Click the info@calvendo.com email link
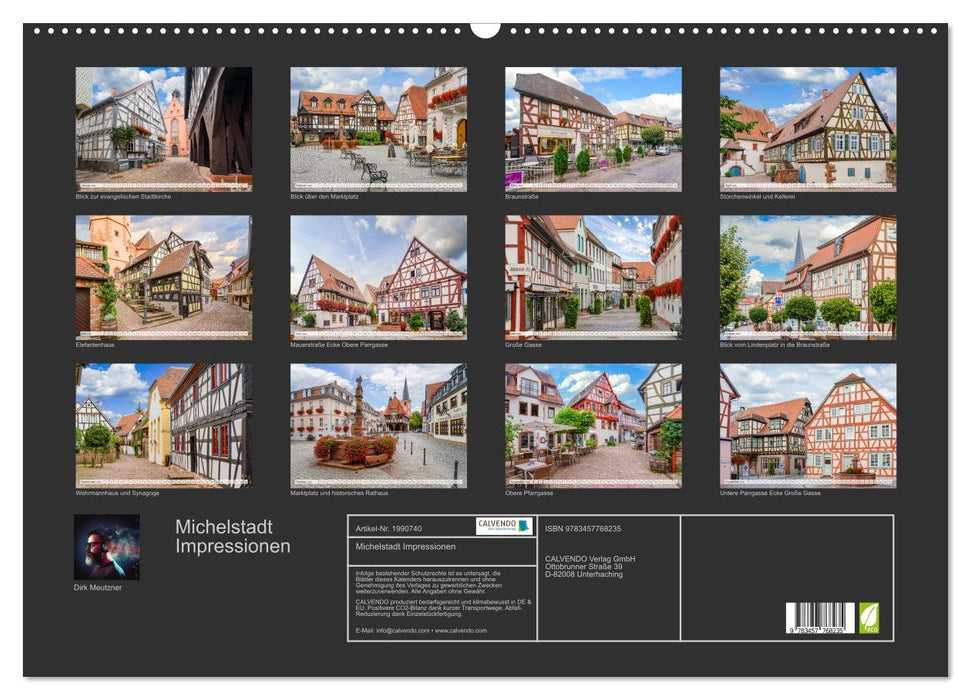This screenshot has width=971, height=700. pyautogui.click(x=404, y=631)
